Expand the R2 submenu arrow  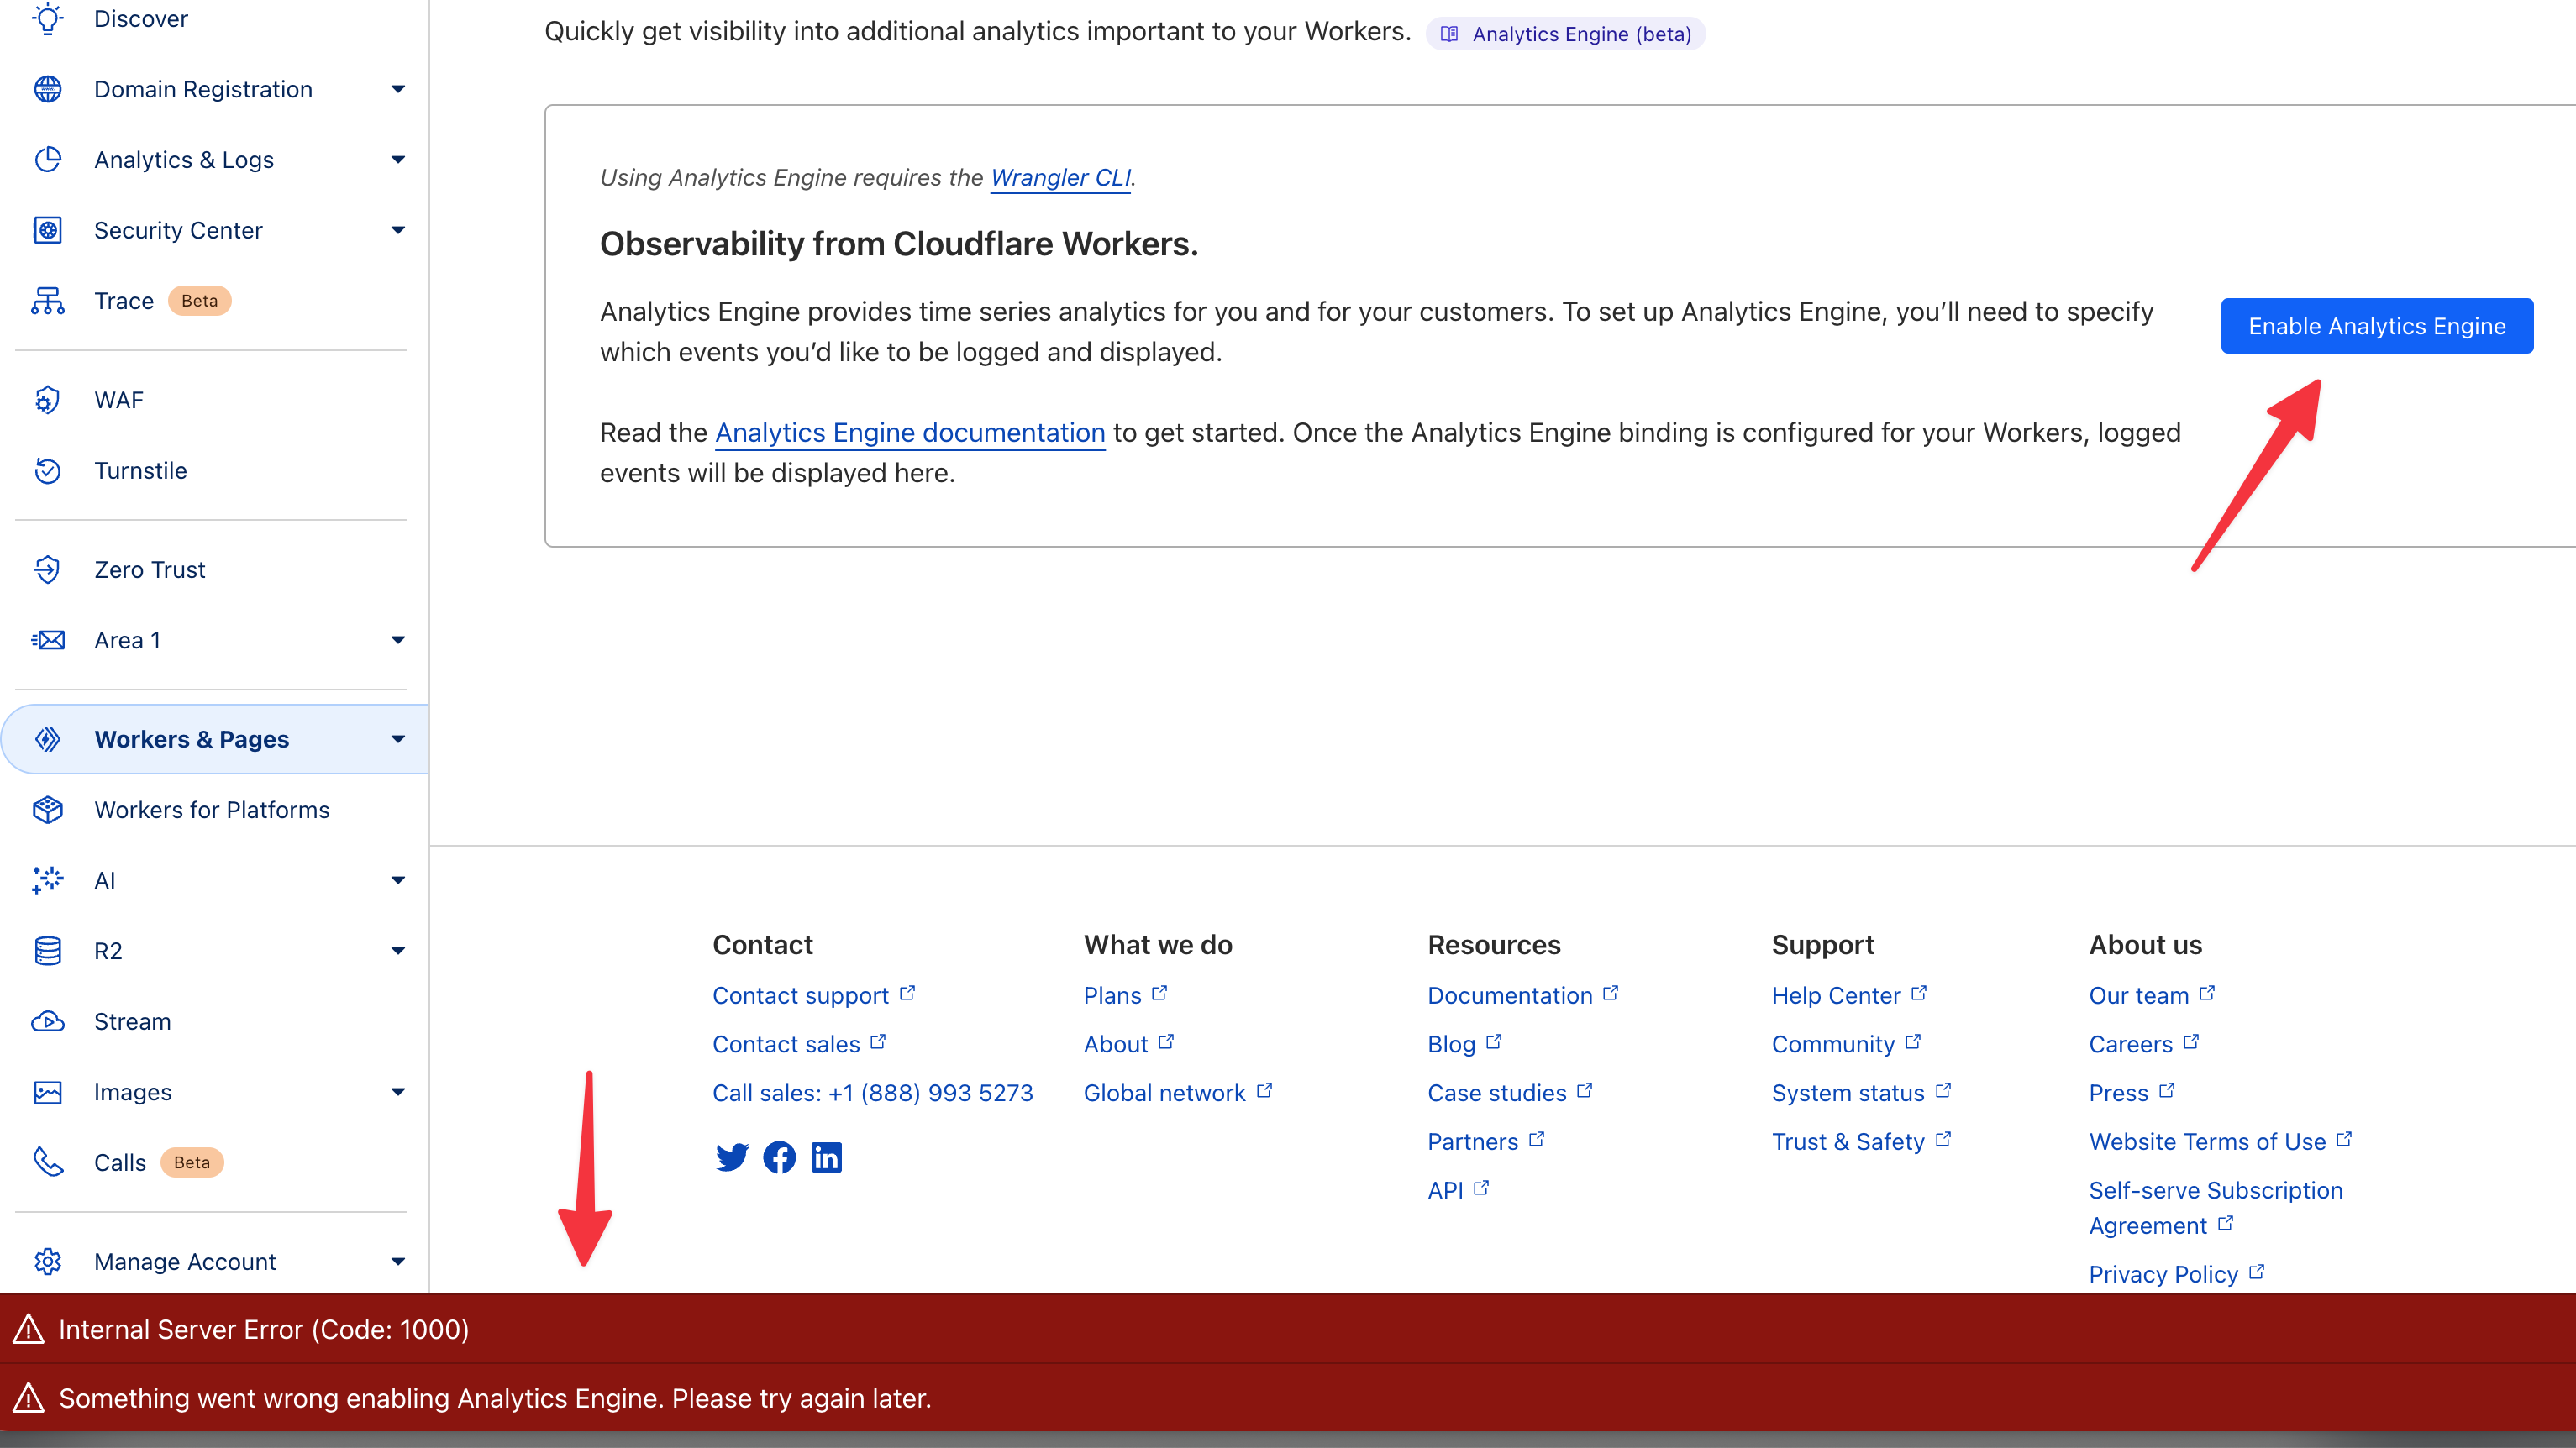398,951
